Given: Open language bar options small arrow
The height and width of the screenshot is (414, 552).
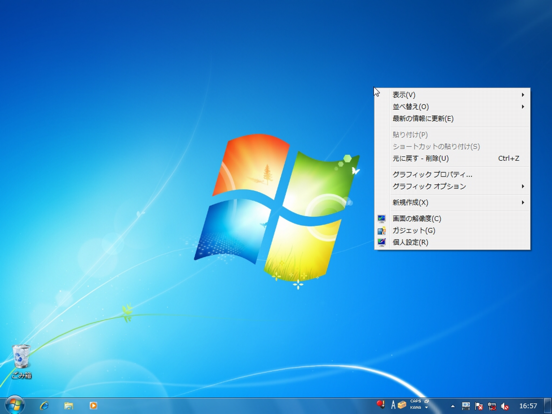Looking at the screenshot, I should 427,408.
